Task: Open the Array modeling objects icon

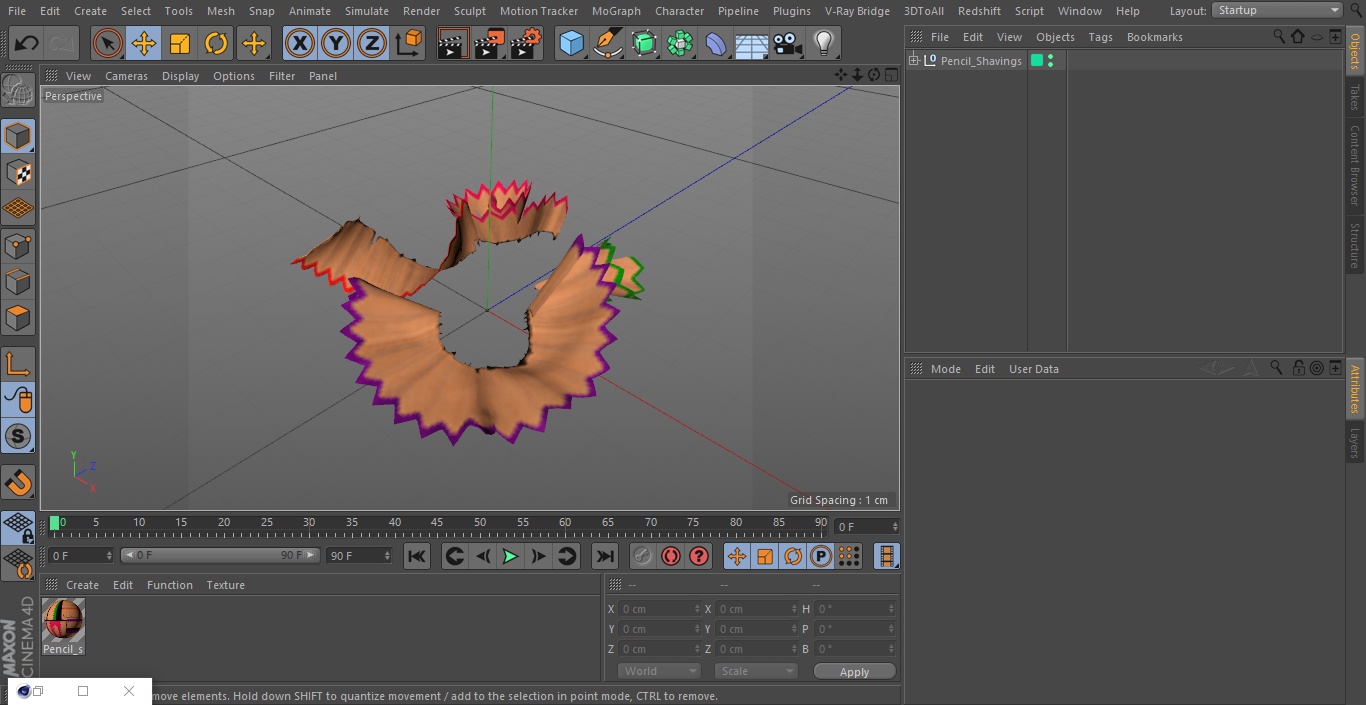Action: click(x=680, y=44)
